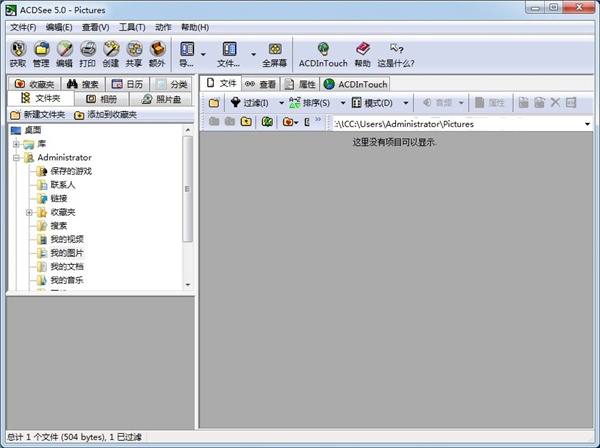Switch to 全屏幕 full screen view
The height and width of the screenshot is (448, 600).
pyautogui.click(x=275, y=53)
